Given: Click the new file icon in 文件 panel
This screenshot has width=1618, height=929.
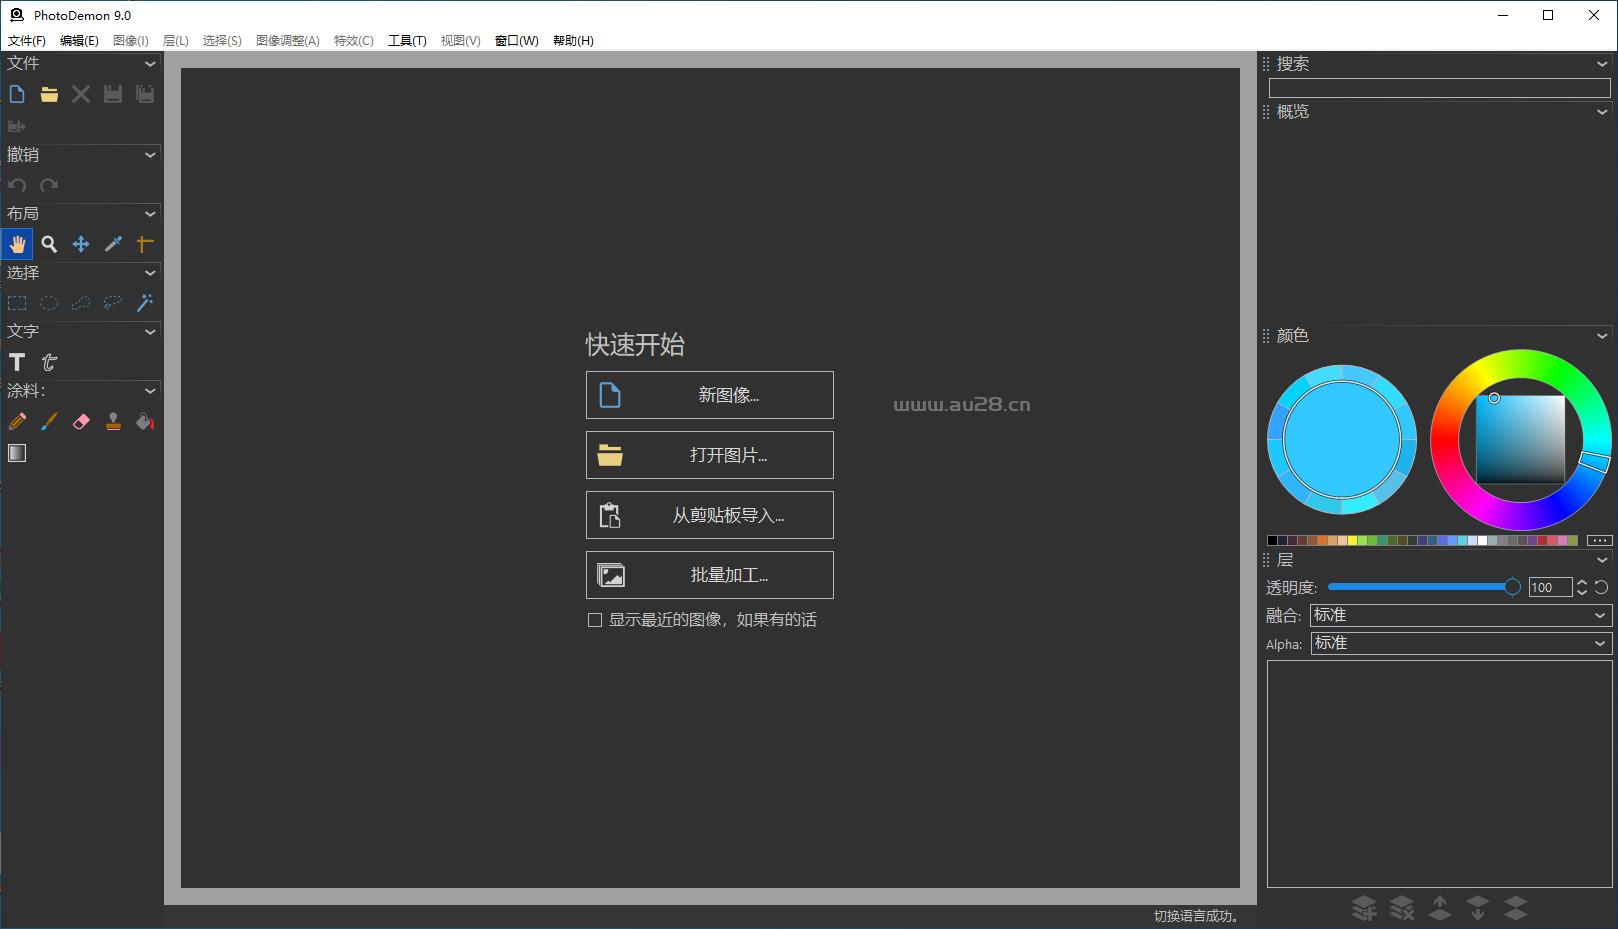Looking at the screenshot, I should pyautogui.click(x=17, y=94).
